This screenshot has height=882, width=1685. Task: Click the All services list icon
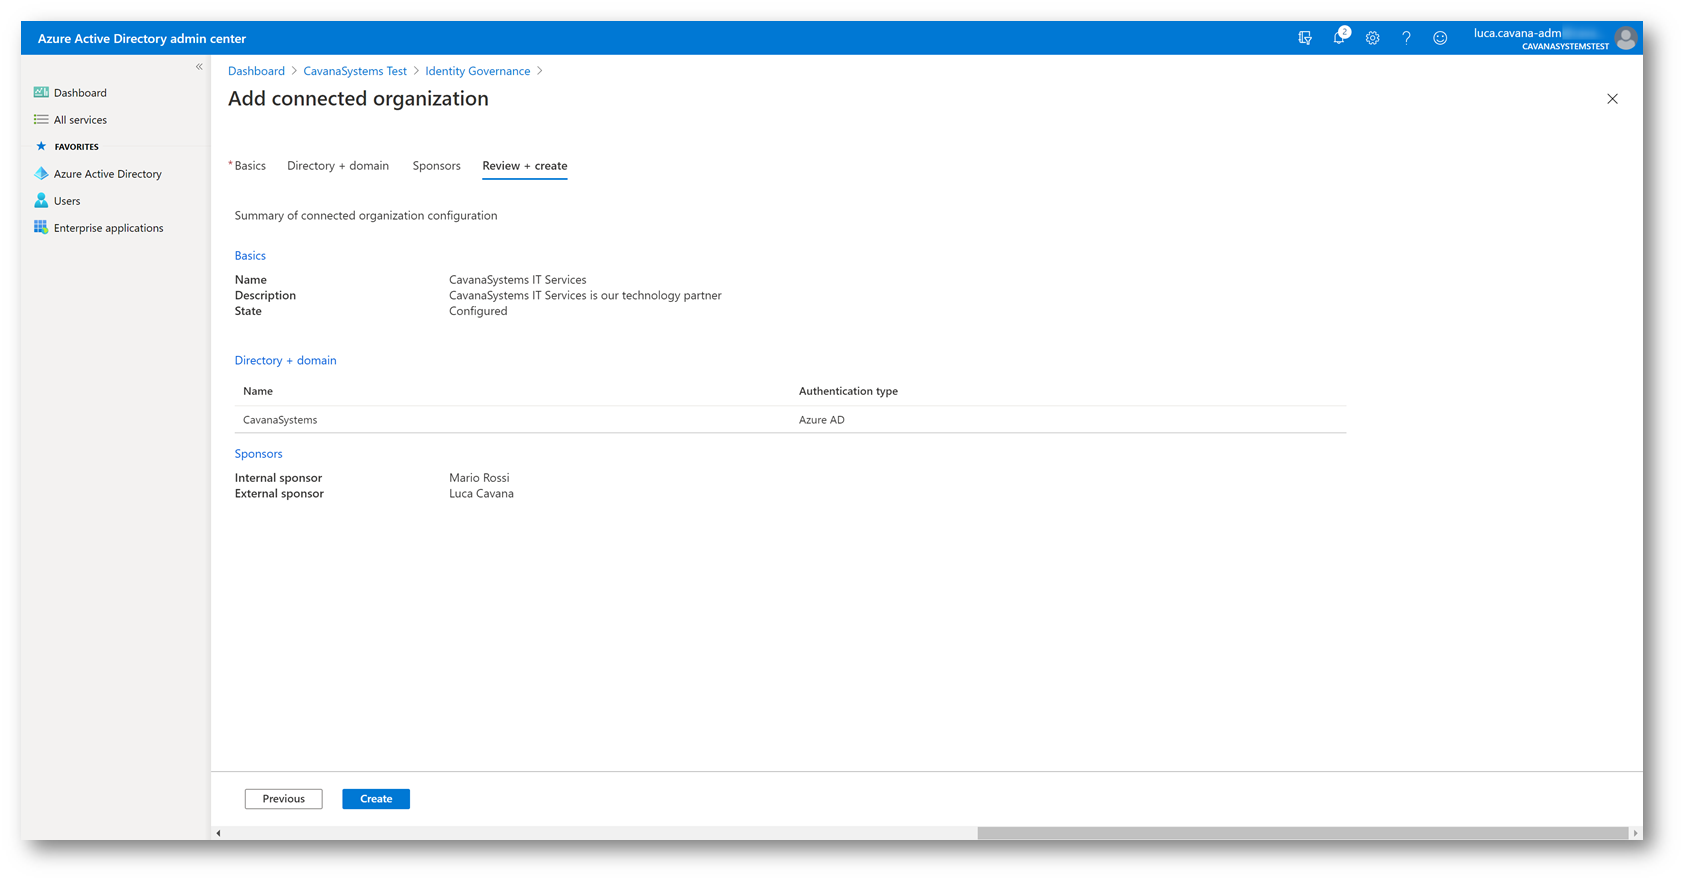click(x=41, y=119)
